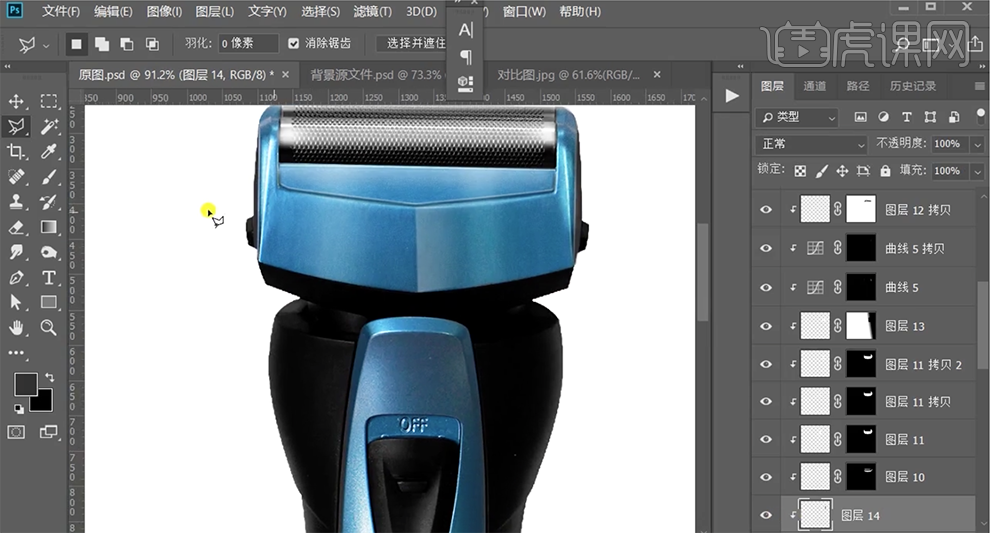990x533 pixels.
Task: Select the Crop tool in toolbar
Action: coord(17,152)
